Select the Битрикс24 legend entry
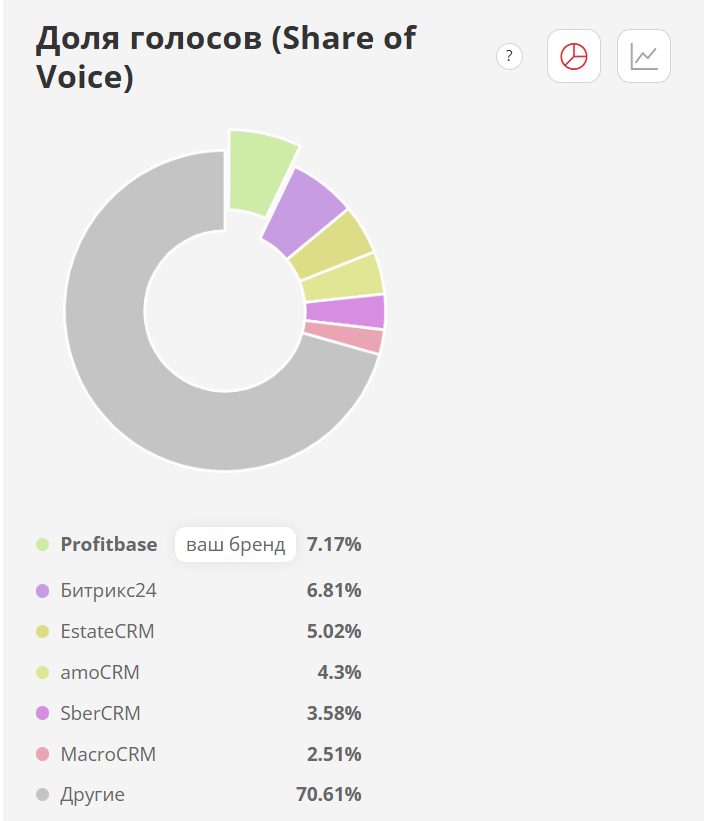Image resolution: width=708 pixels, height=821 pixels. pos(108,591)
